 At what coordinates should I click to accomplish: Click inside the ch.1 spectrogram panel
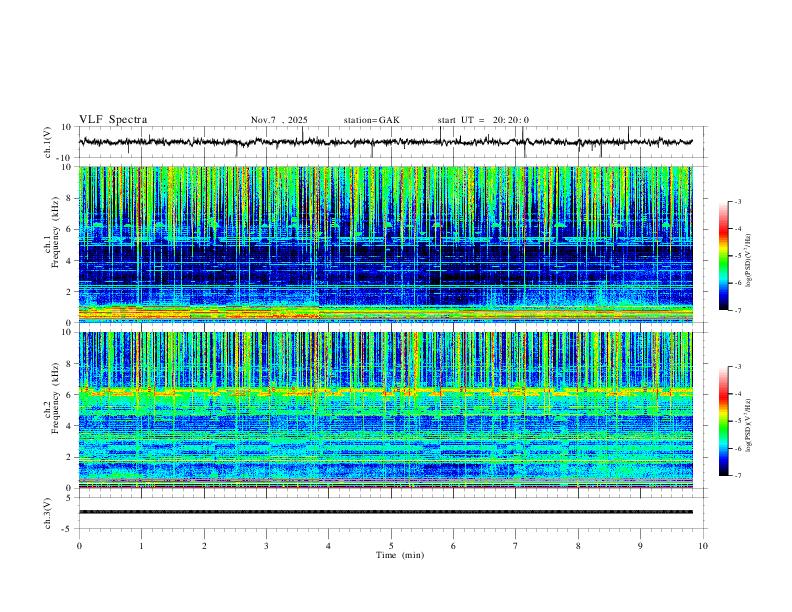[x=386, y=244]
